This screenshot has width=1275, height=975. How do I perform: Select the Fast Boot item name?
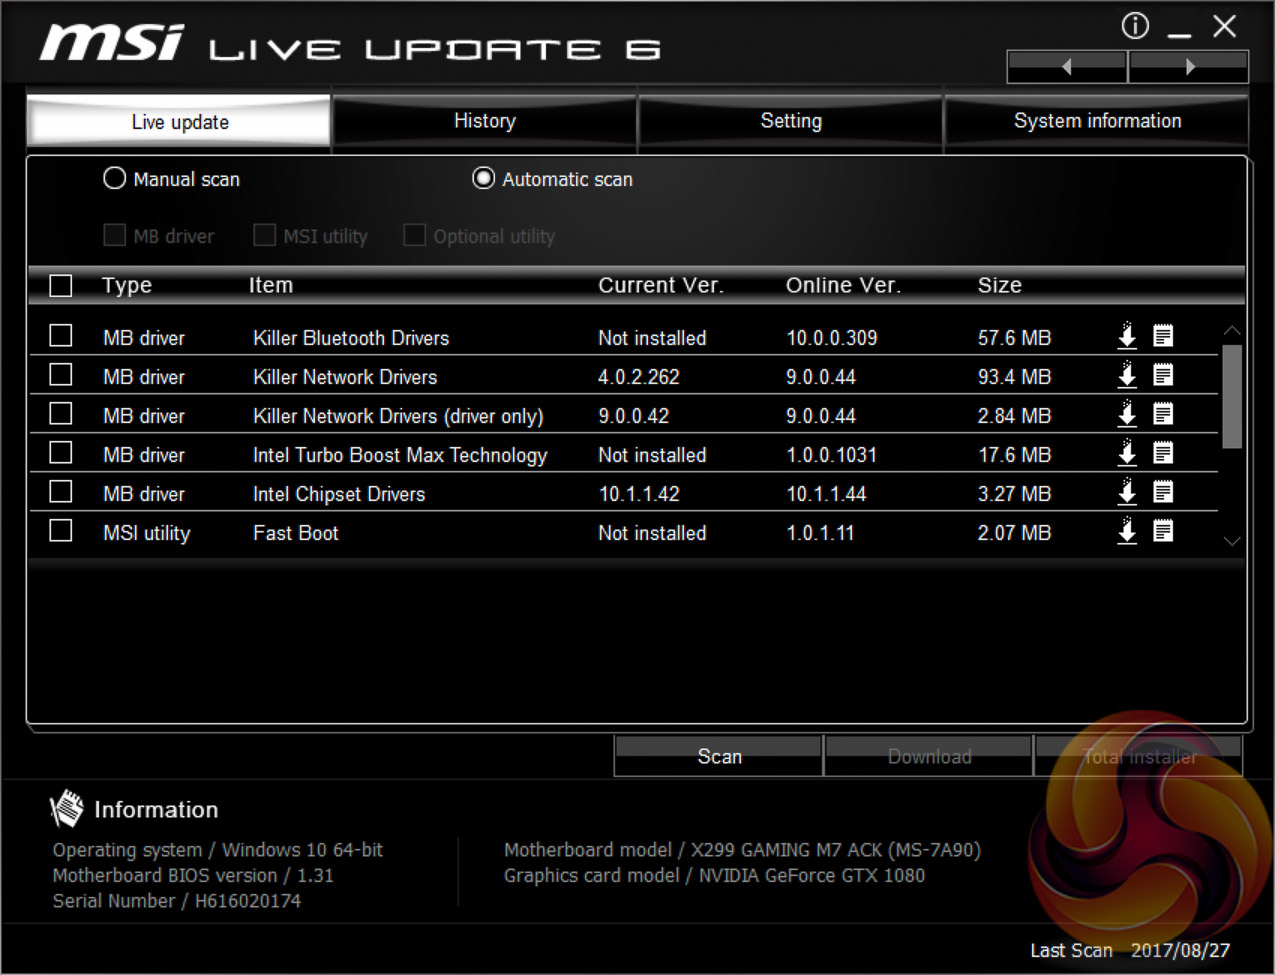click(x=296, y=533)
